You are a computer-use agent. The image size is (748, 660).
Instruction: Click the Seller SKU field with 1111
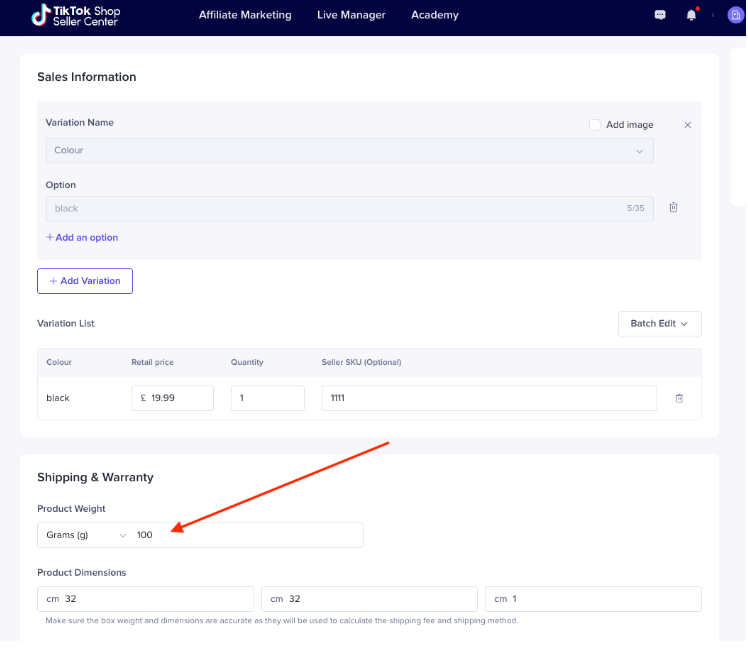(489, 398)
